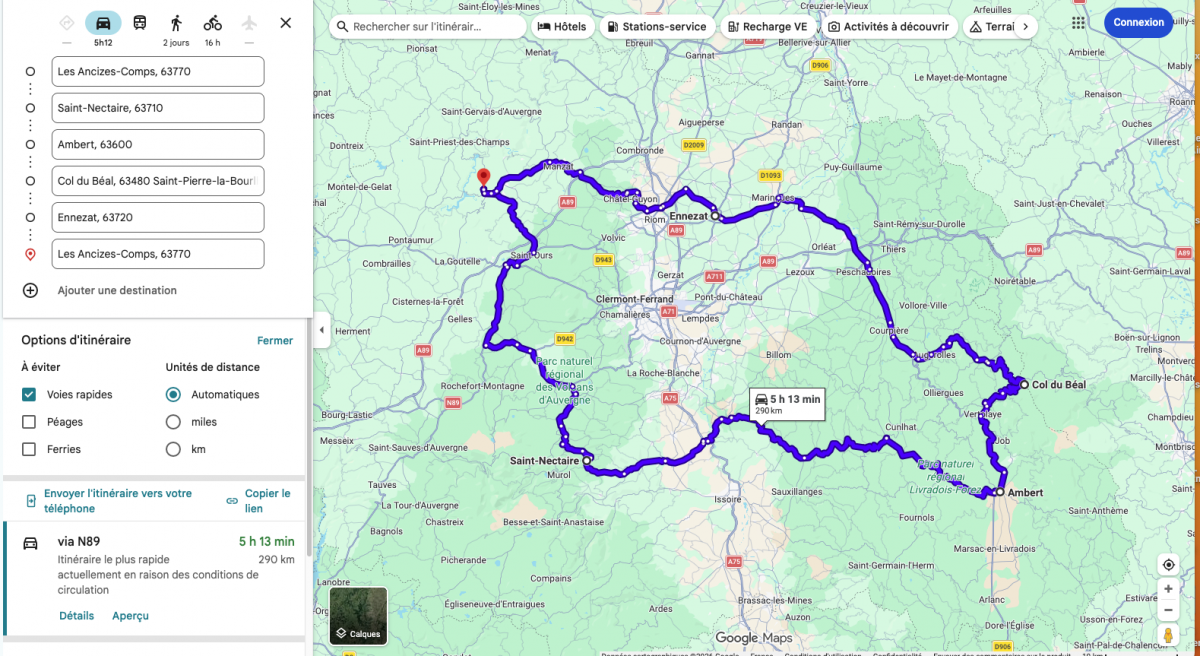Click the Saint-Nectaire waypoint on map

[588, 460]
